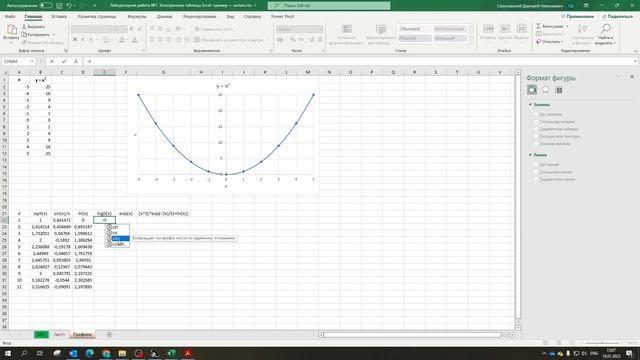Open the document title dropdown in the title bar
The width and height of the screenshot is (640, 360).
point(256,6)
